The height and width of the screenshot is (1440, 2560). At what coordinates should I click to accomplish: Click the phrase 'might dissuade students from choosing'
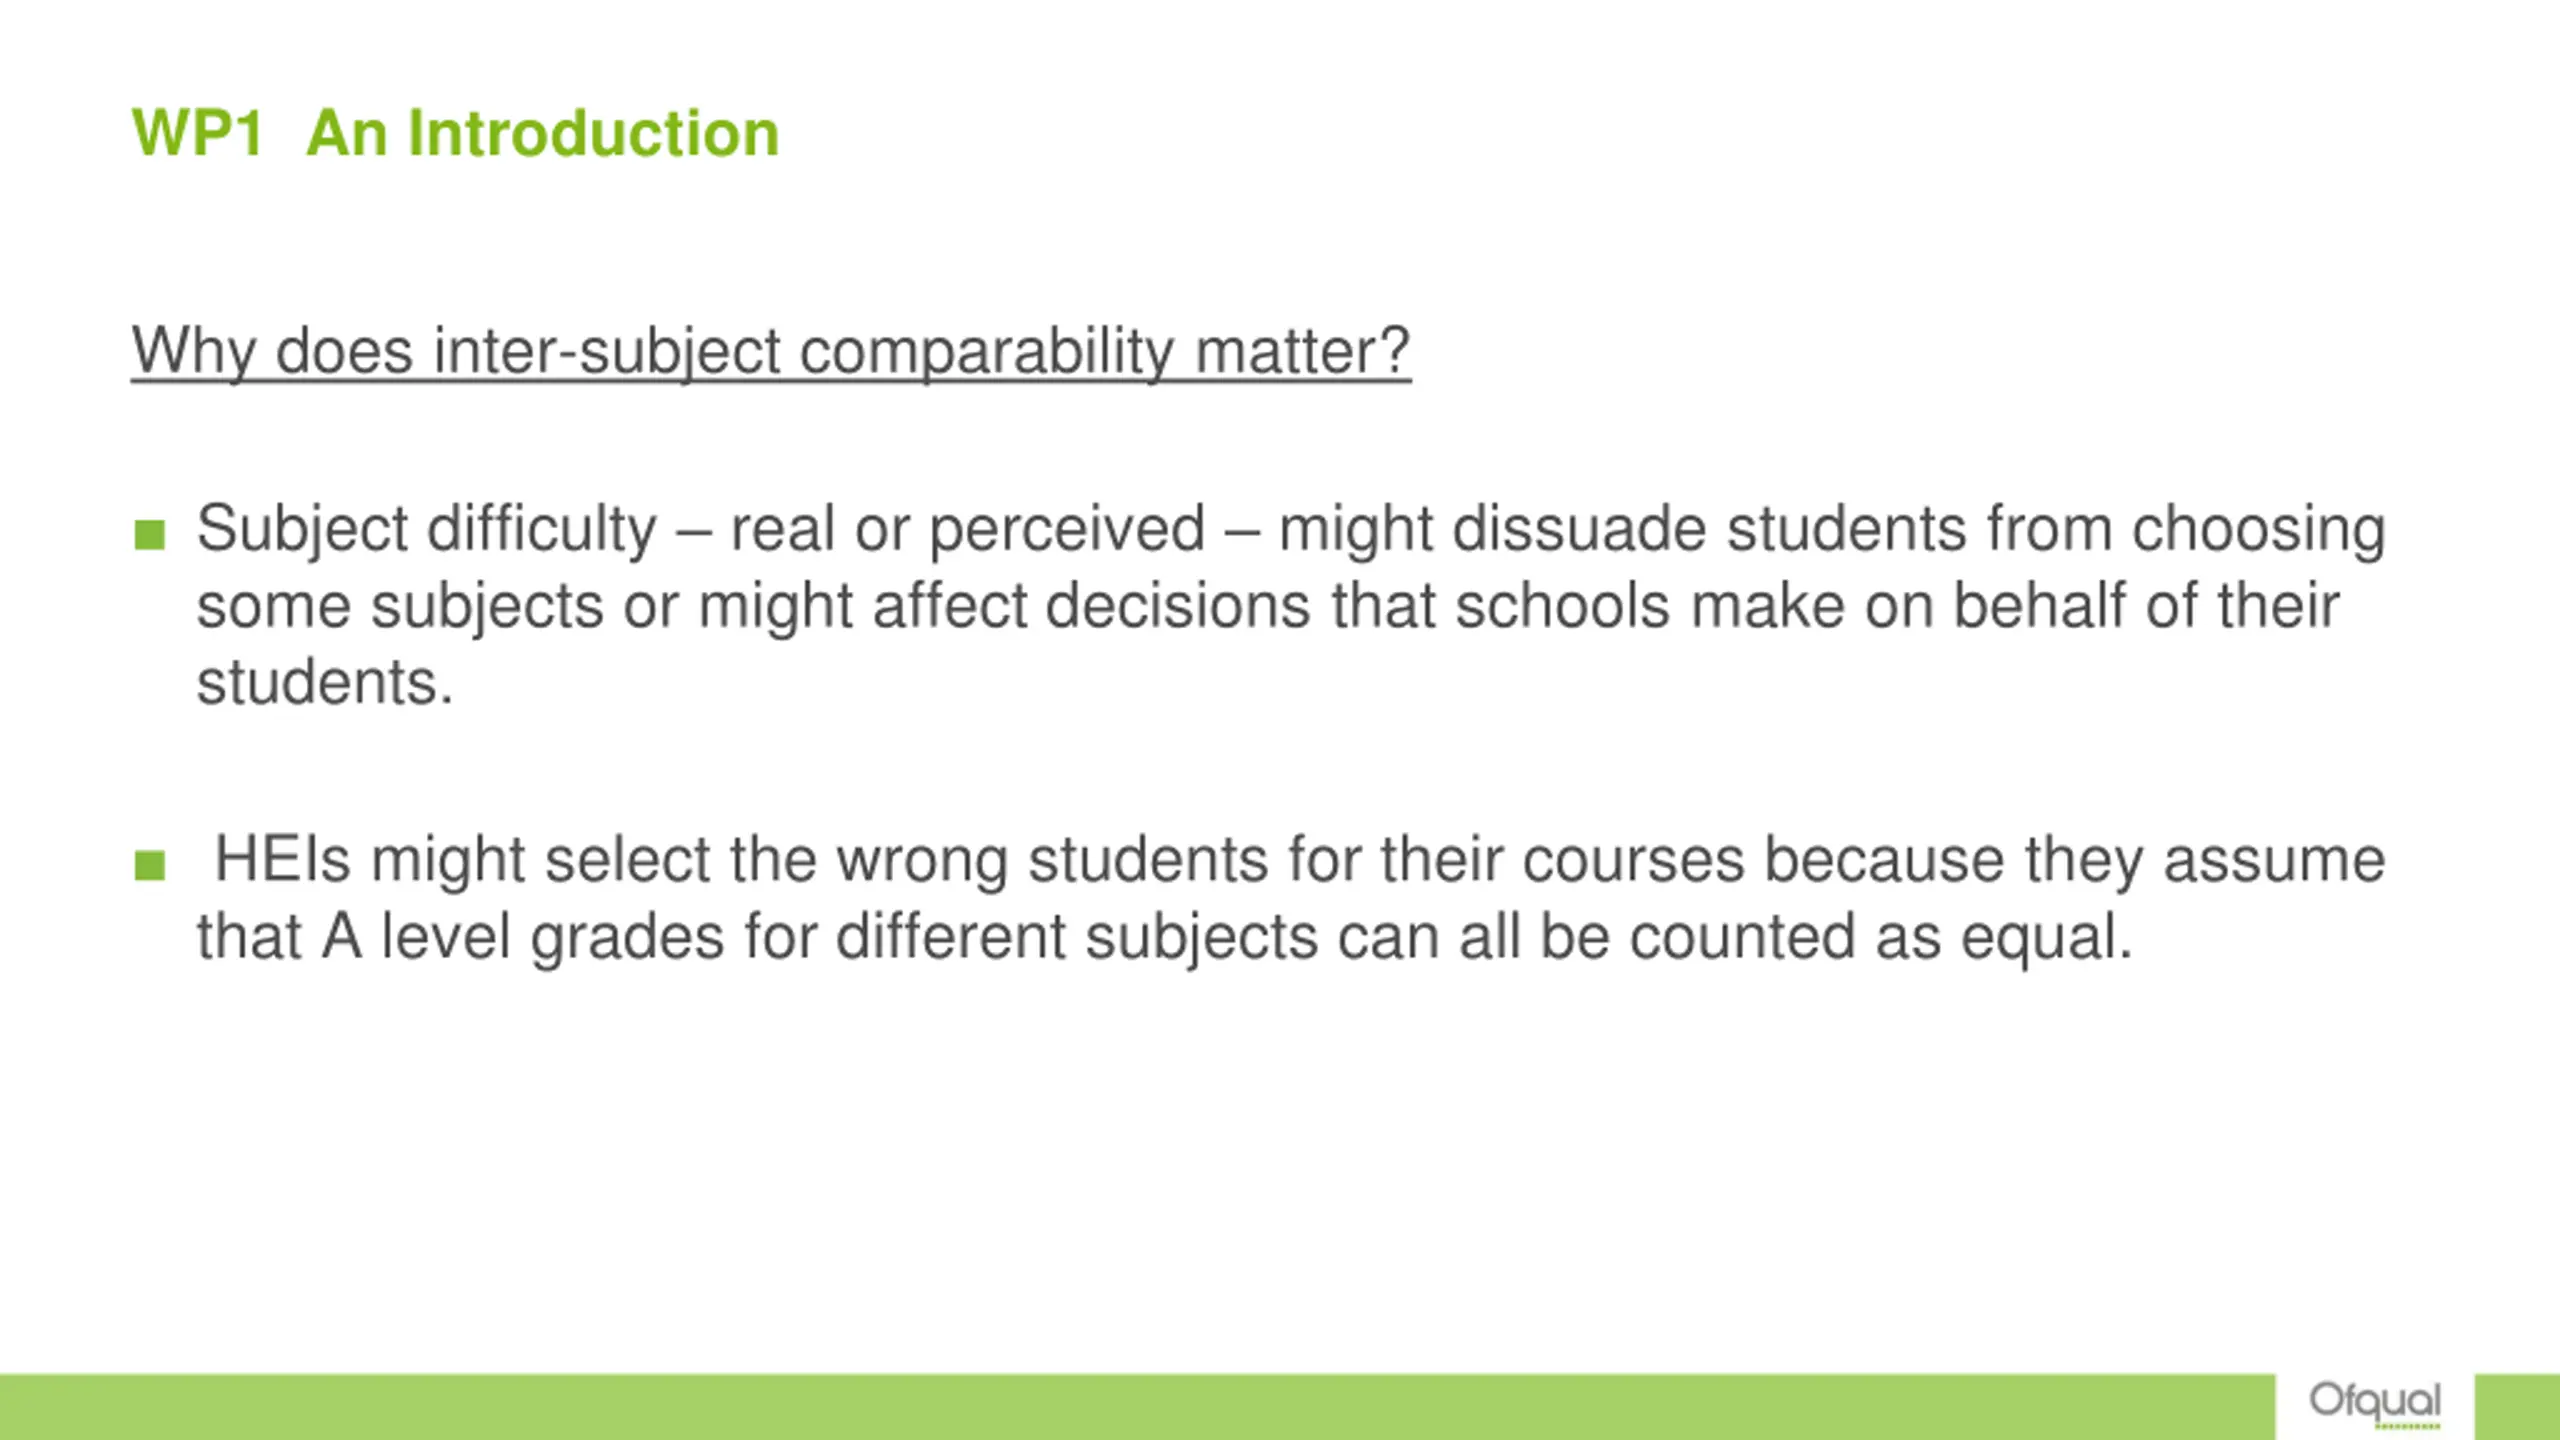[1833, 529]
